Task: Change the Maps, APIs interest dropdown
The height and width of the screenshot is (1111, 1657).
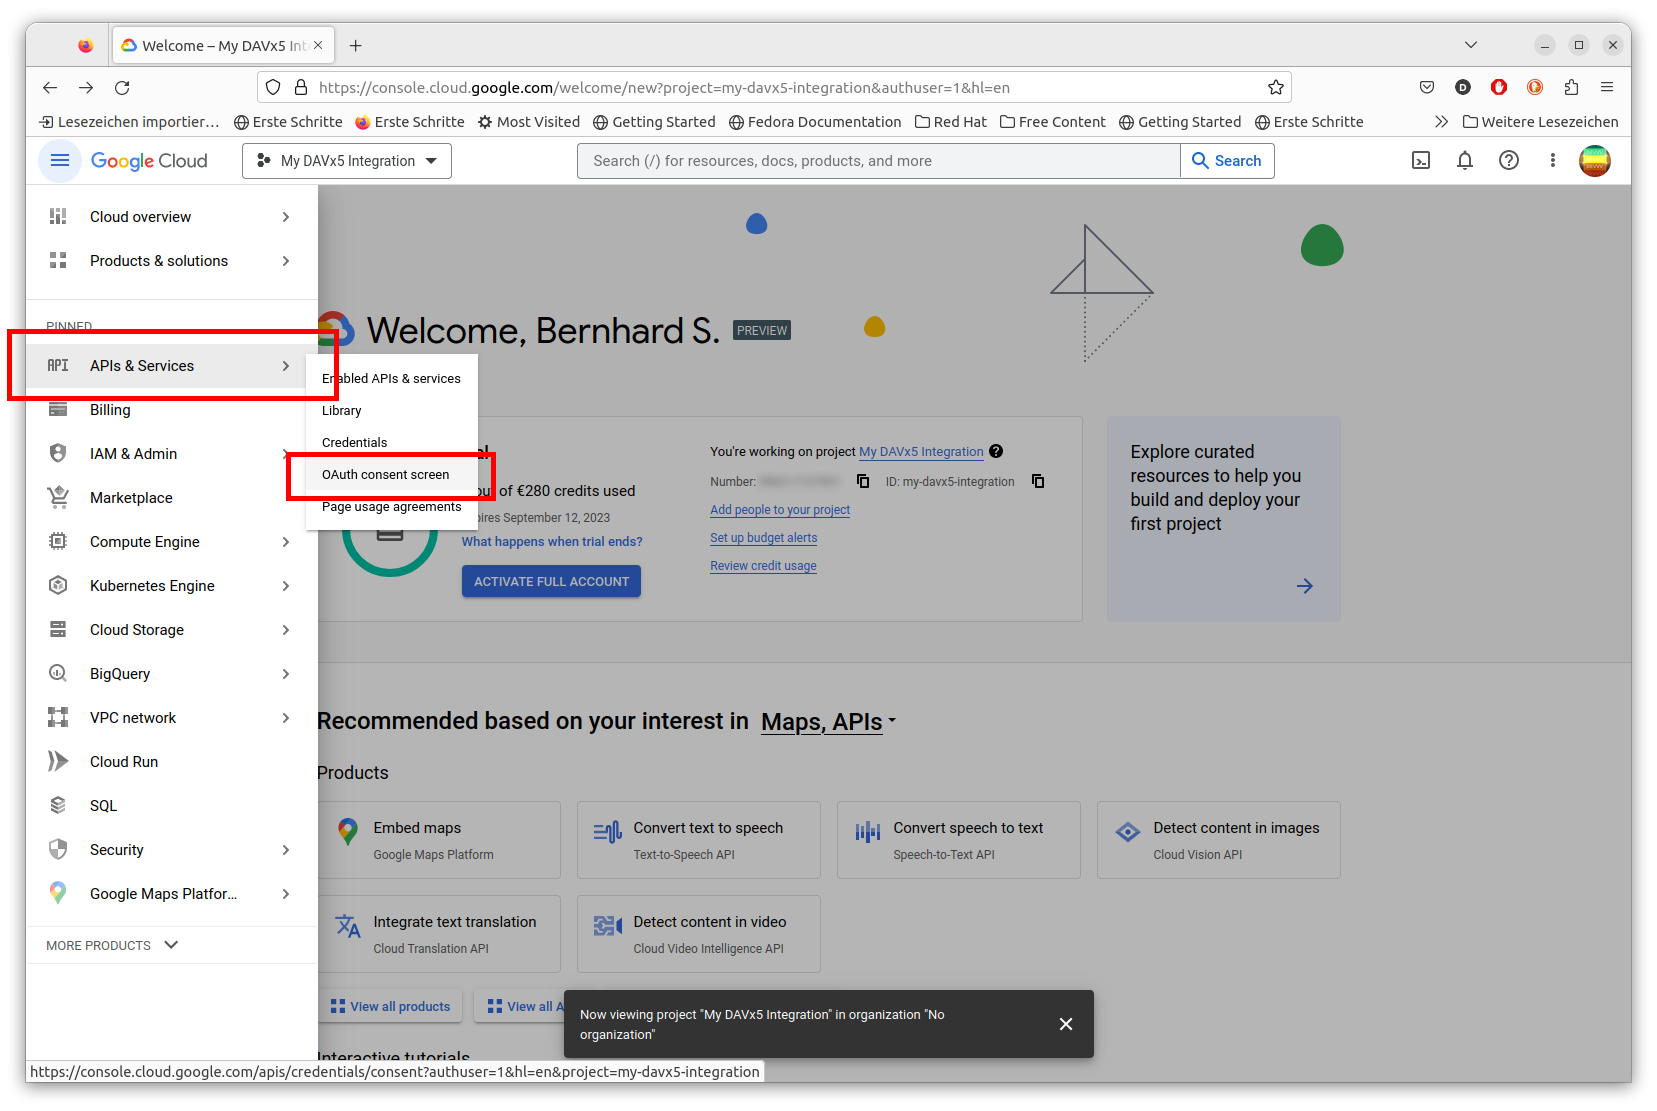Action: [x=828, y=722]
